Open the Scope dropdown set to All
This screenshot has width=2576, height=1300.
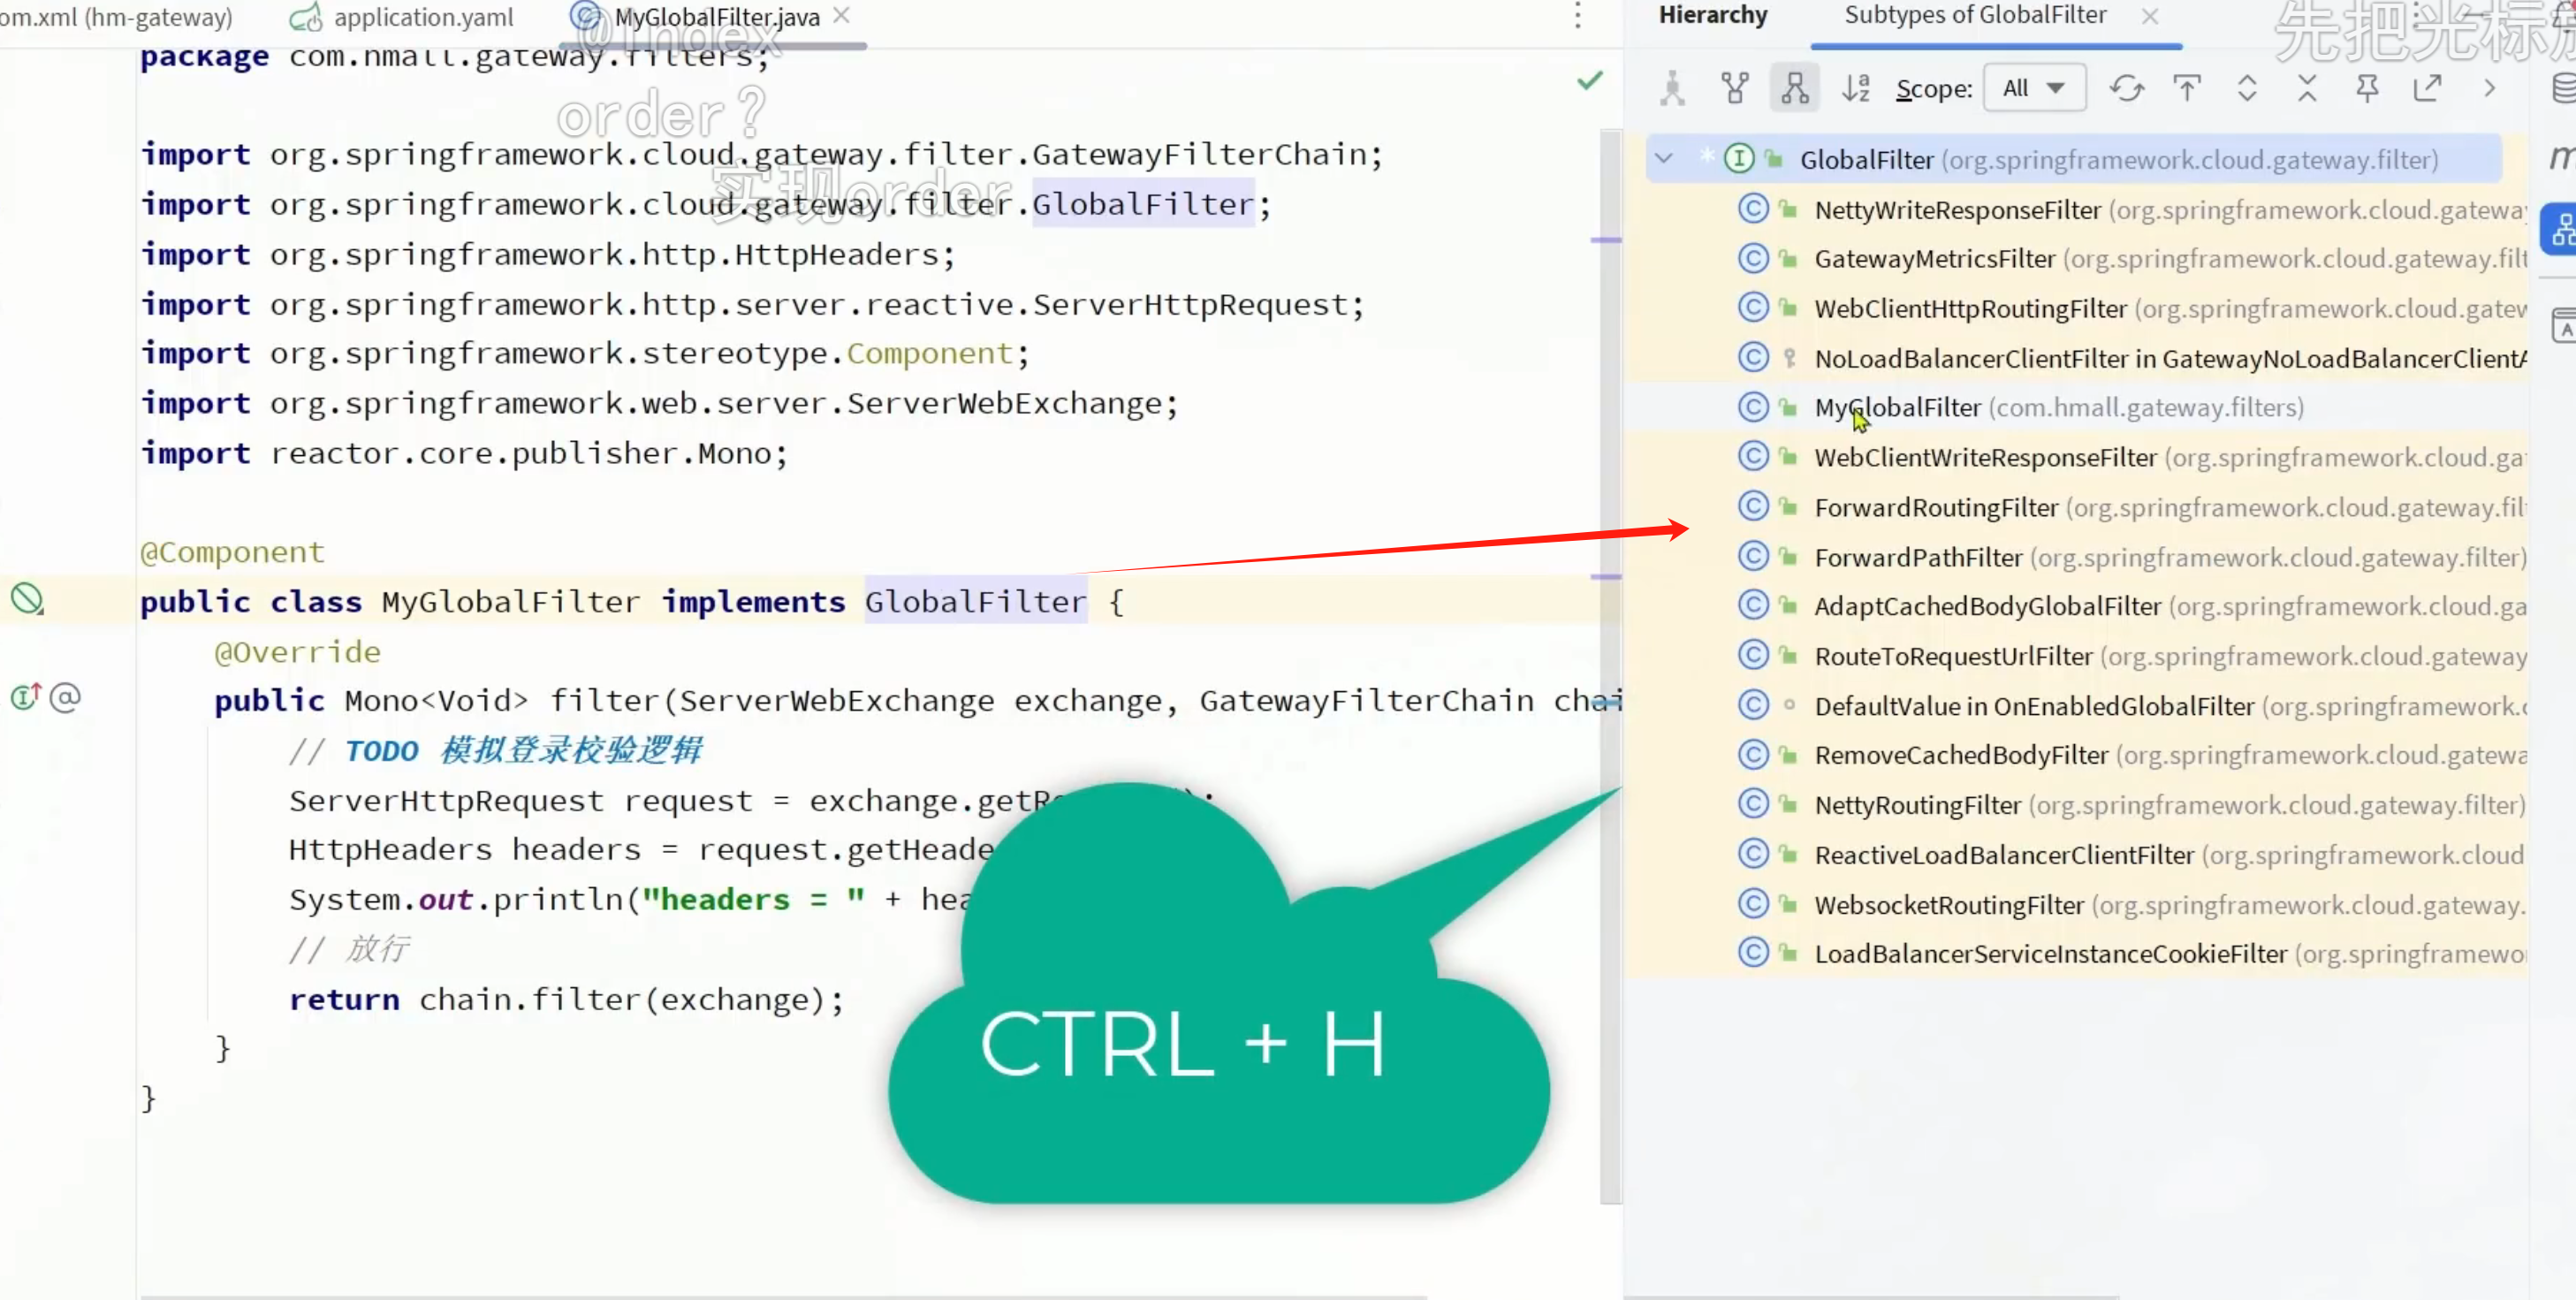pos(2033,89)
